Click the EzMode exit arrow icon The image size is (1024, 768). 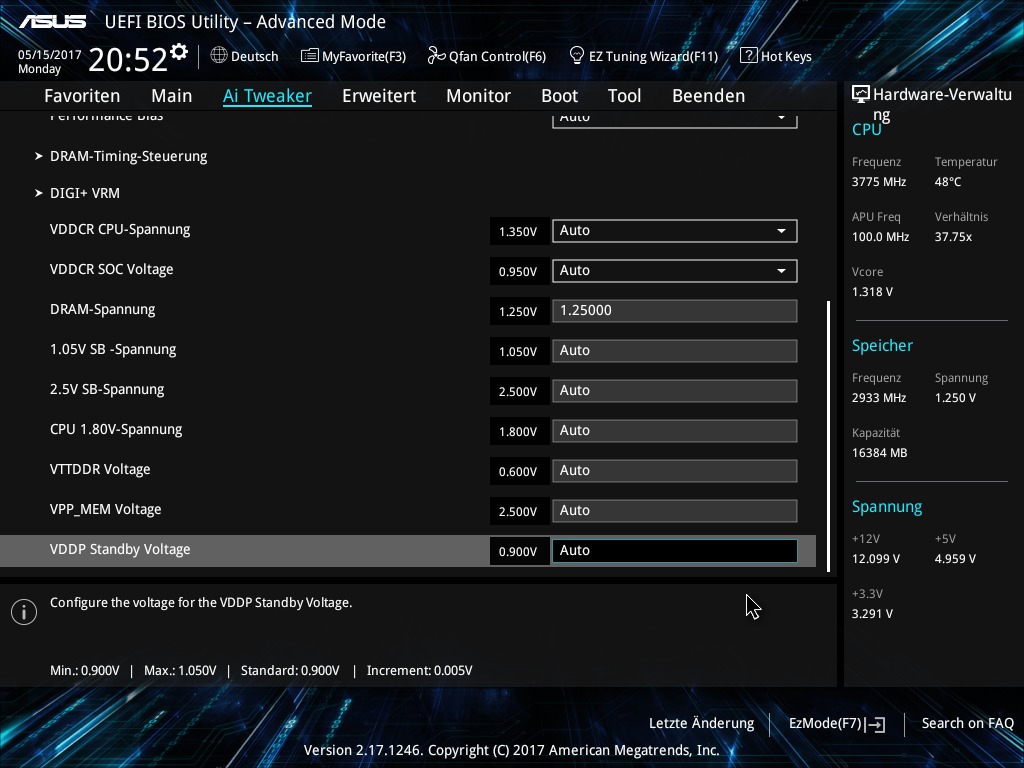876,724
